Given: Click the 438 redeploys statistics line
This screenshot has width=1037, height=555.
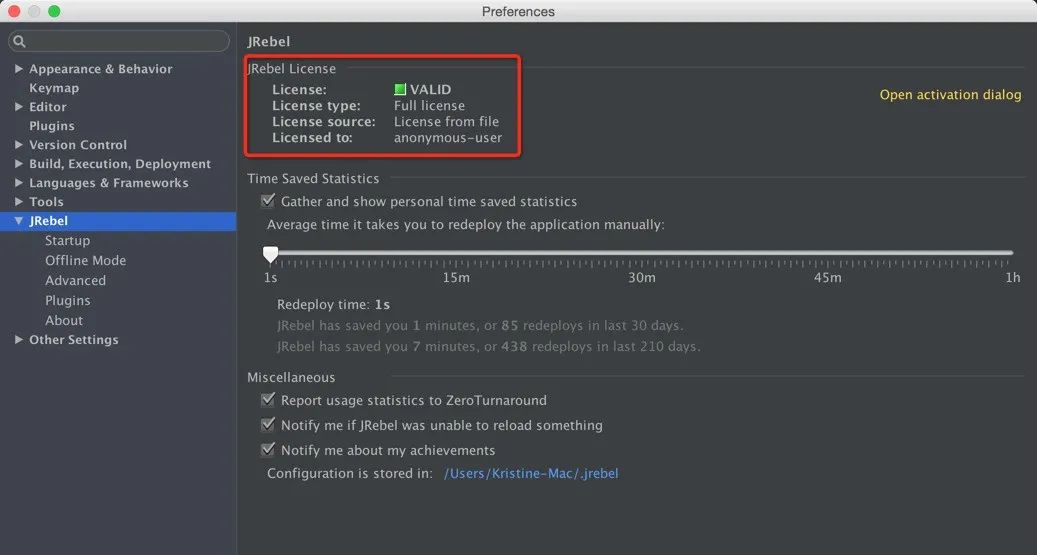Looking at the screenshot, I should pyautogui.click(x=488, y=346).
